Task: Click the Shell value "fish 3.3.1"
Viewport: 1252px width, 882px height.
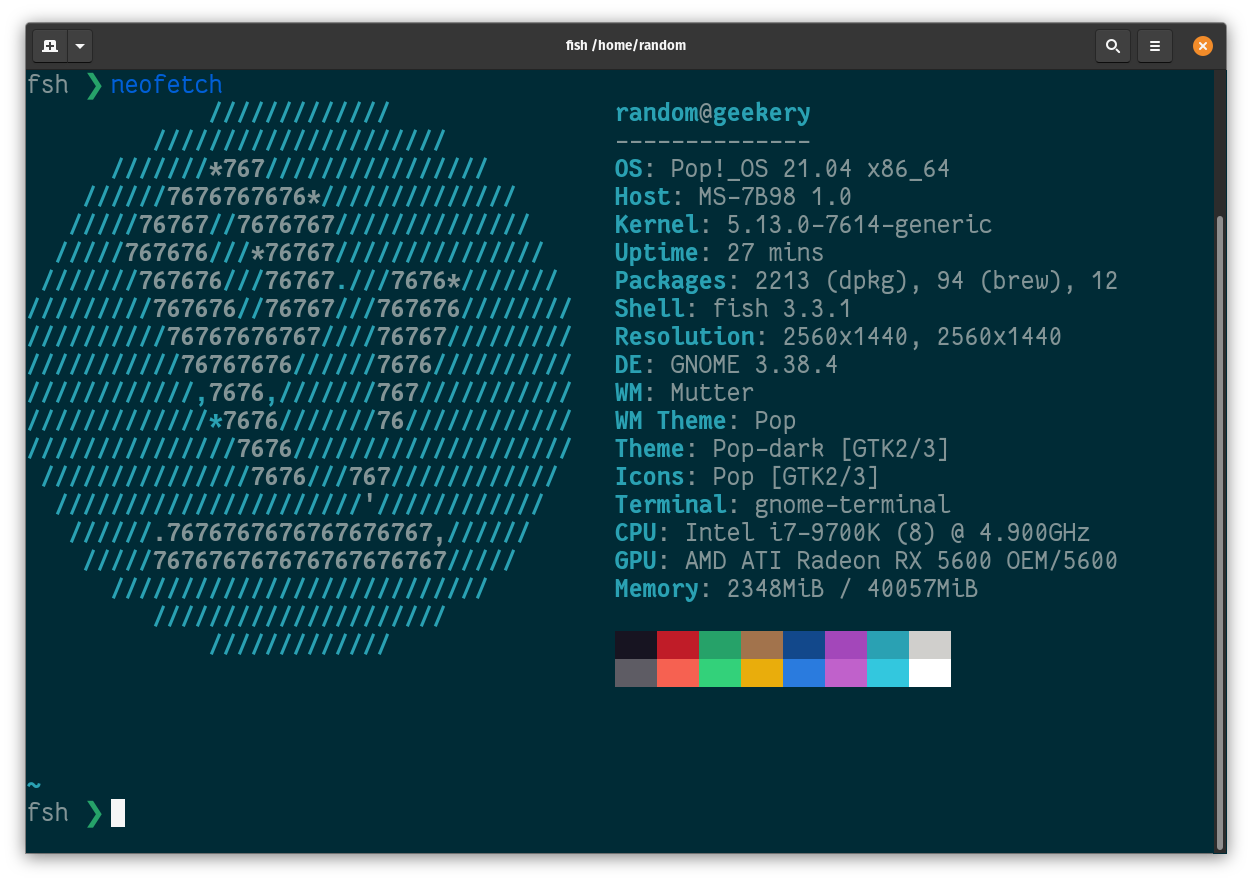Action: [782, 309]
